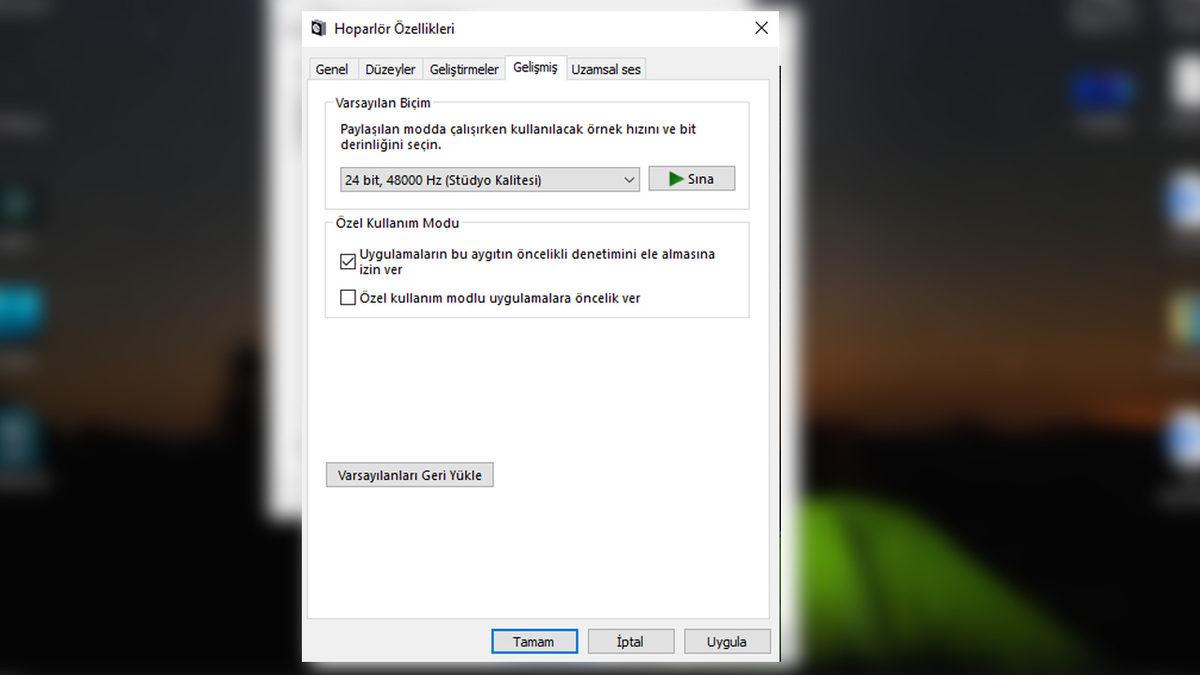The width and height of the screenshot is (1200, 675).
Task: Toggle off priority control permission for applications
Action: (348, 260)
